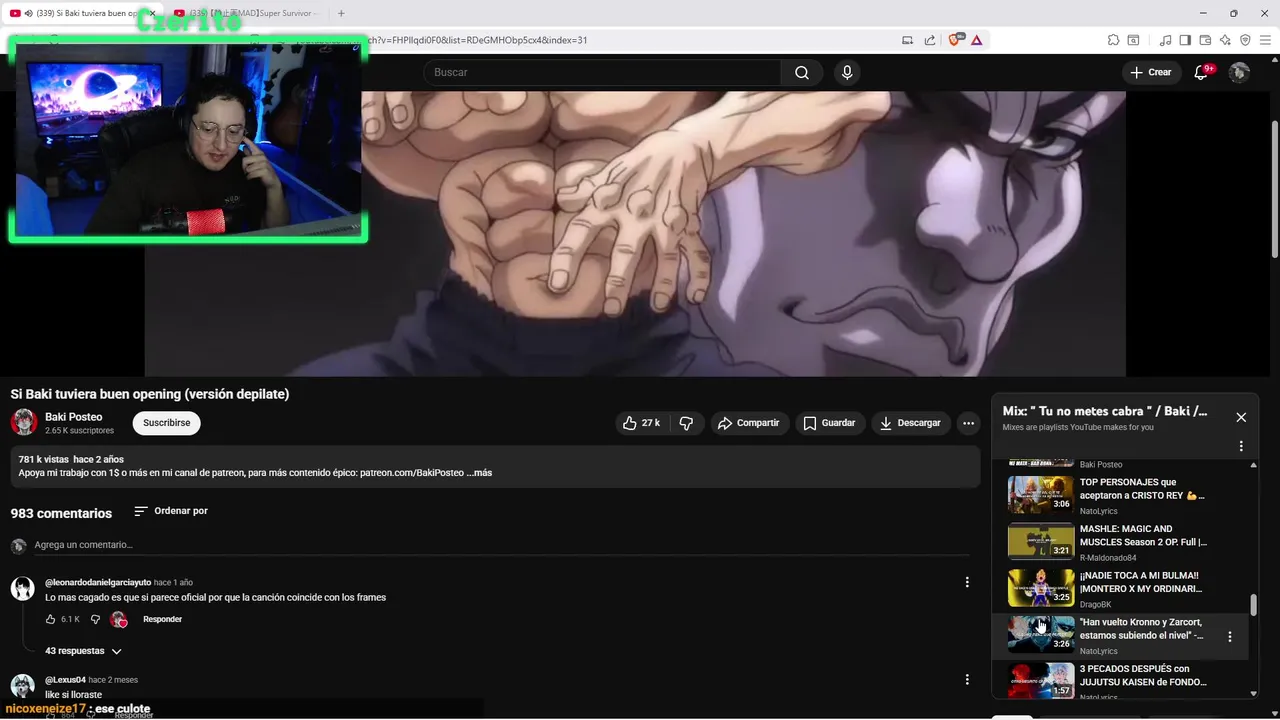The width and height of the screenshot is (1280, 720).
Task: Click the Brave Rewards triangle icon
Action: click(976, 40)
